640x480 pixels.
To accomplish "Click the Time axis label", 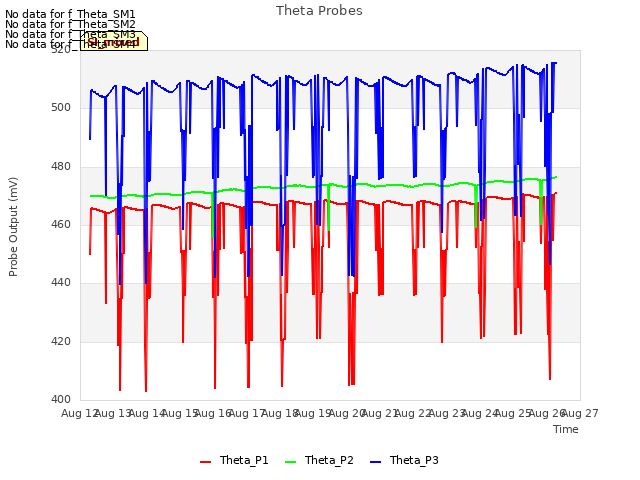I will coord(566,429).
